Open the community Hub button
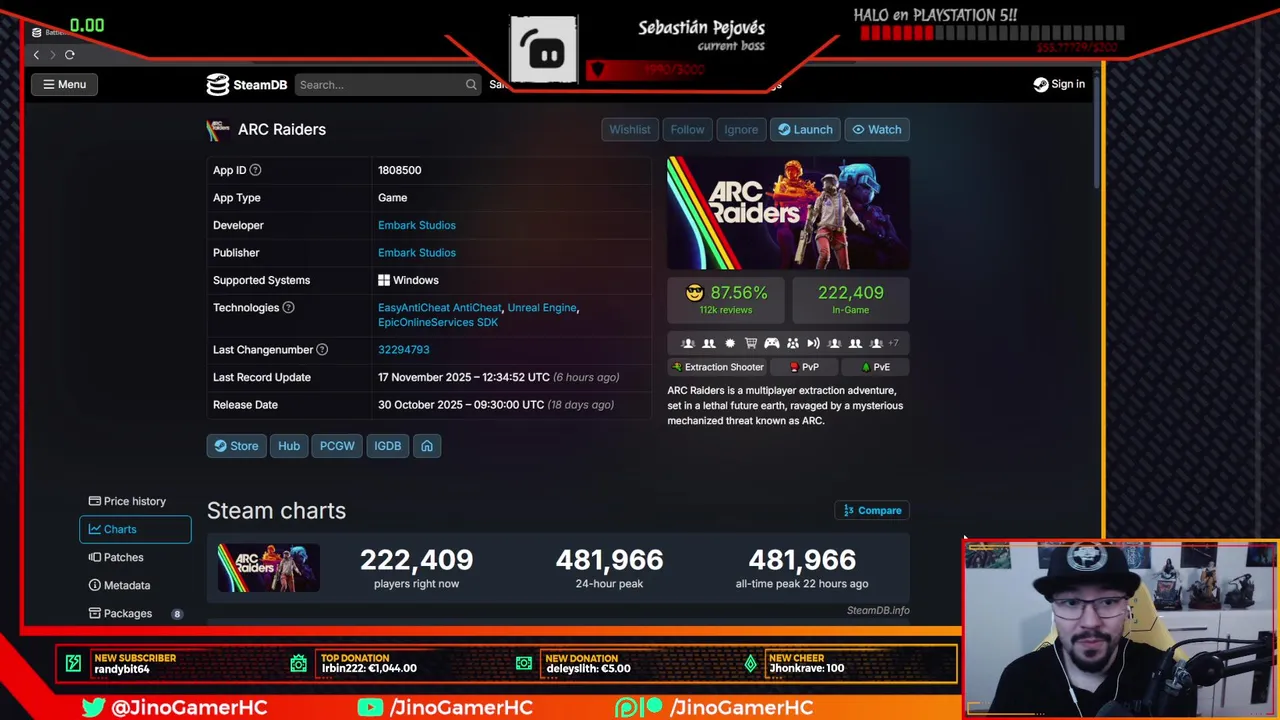Image resolution: width=1280 pixels, height=720 pixels. pyautogui.click(x=289, y=446)
